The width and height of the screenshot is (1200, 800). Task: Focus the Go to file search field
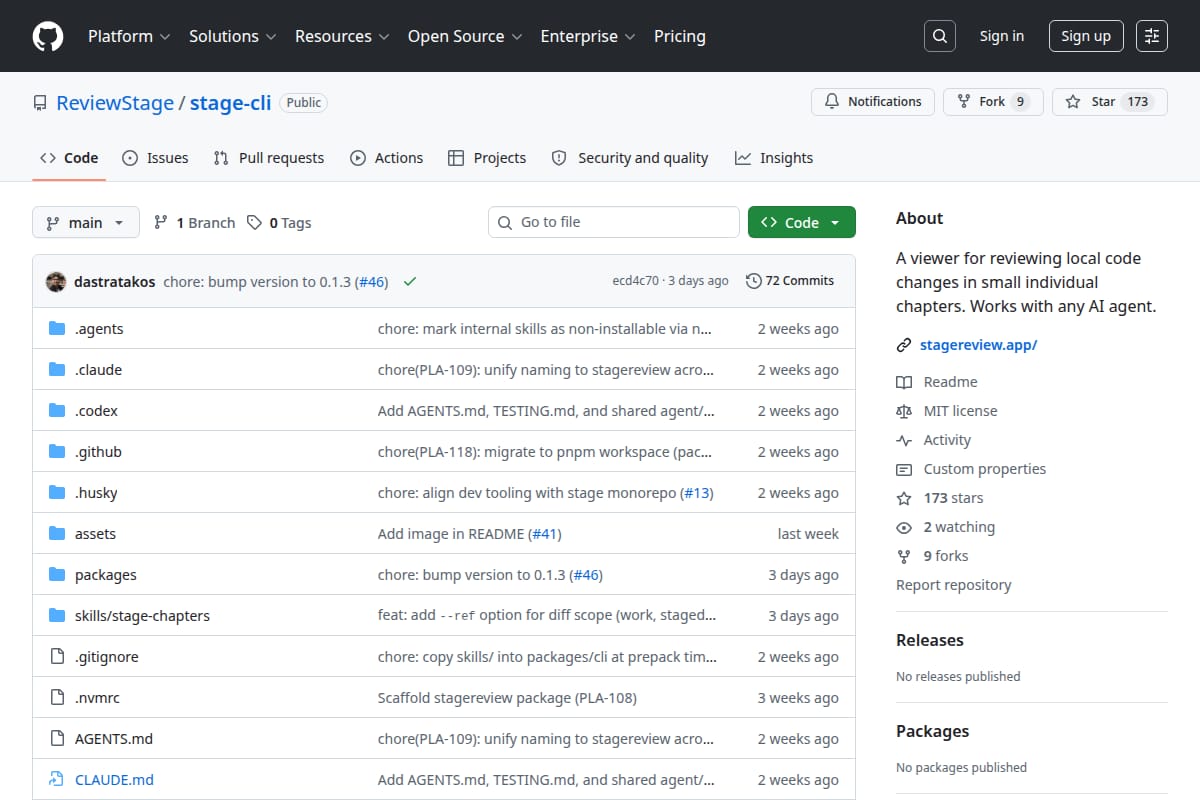click(x=614, y=222)
